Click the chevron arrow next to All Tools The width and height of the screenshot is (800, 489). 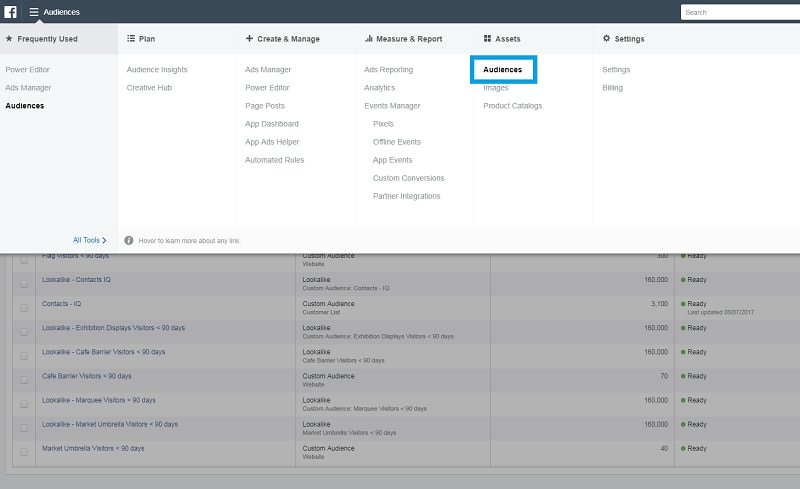click(x=104, y=240)
